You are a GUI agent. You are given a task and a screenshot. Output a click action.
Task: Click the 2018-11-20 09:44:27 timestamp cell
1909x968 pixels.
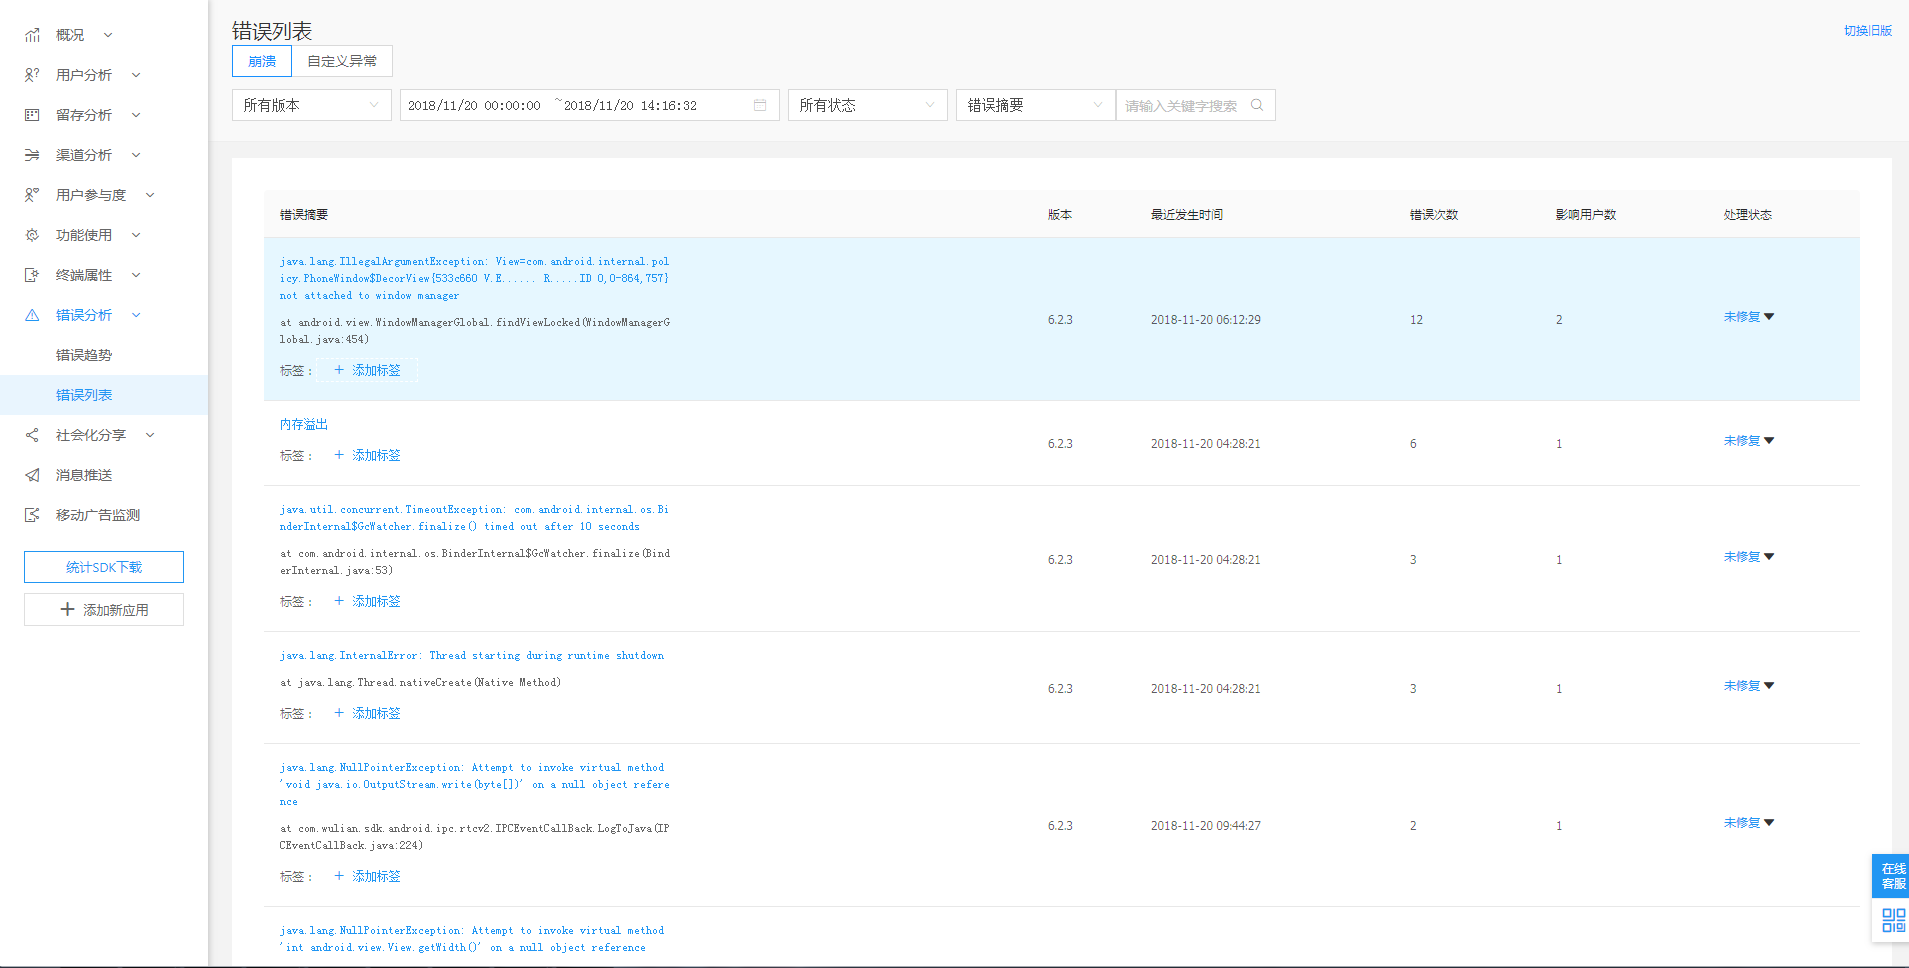point(1206,826)
